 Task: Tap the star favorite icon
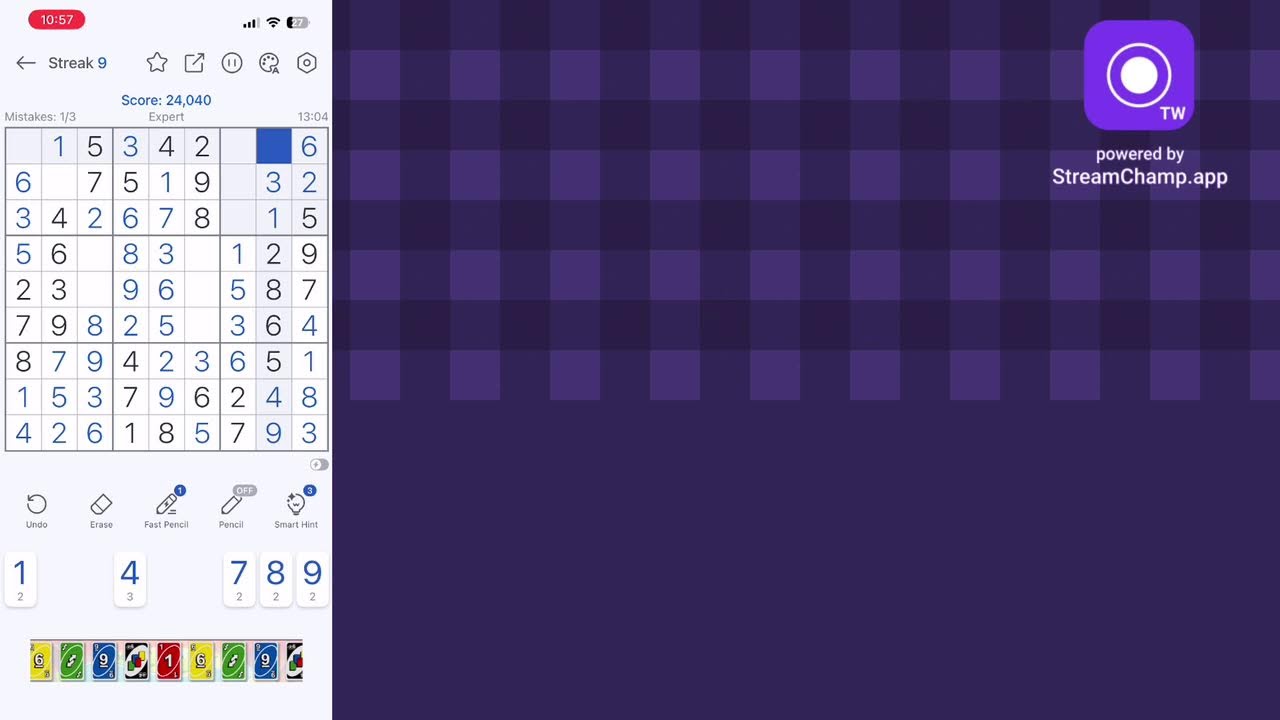tap(157, 63)
